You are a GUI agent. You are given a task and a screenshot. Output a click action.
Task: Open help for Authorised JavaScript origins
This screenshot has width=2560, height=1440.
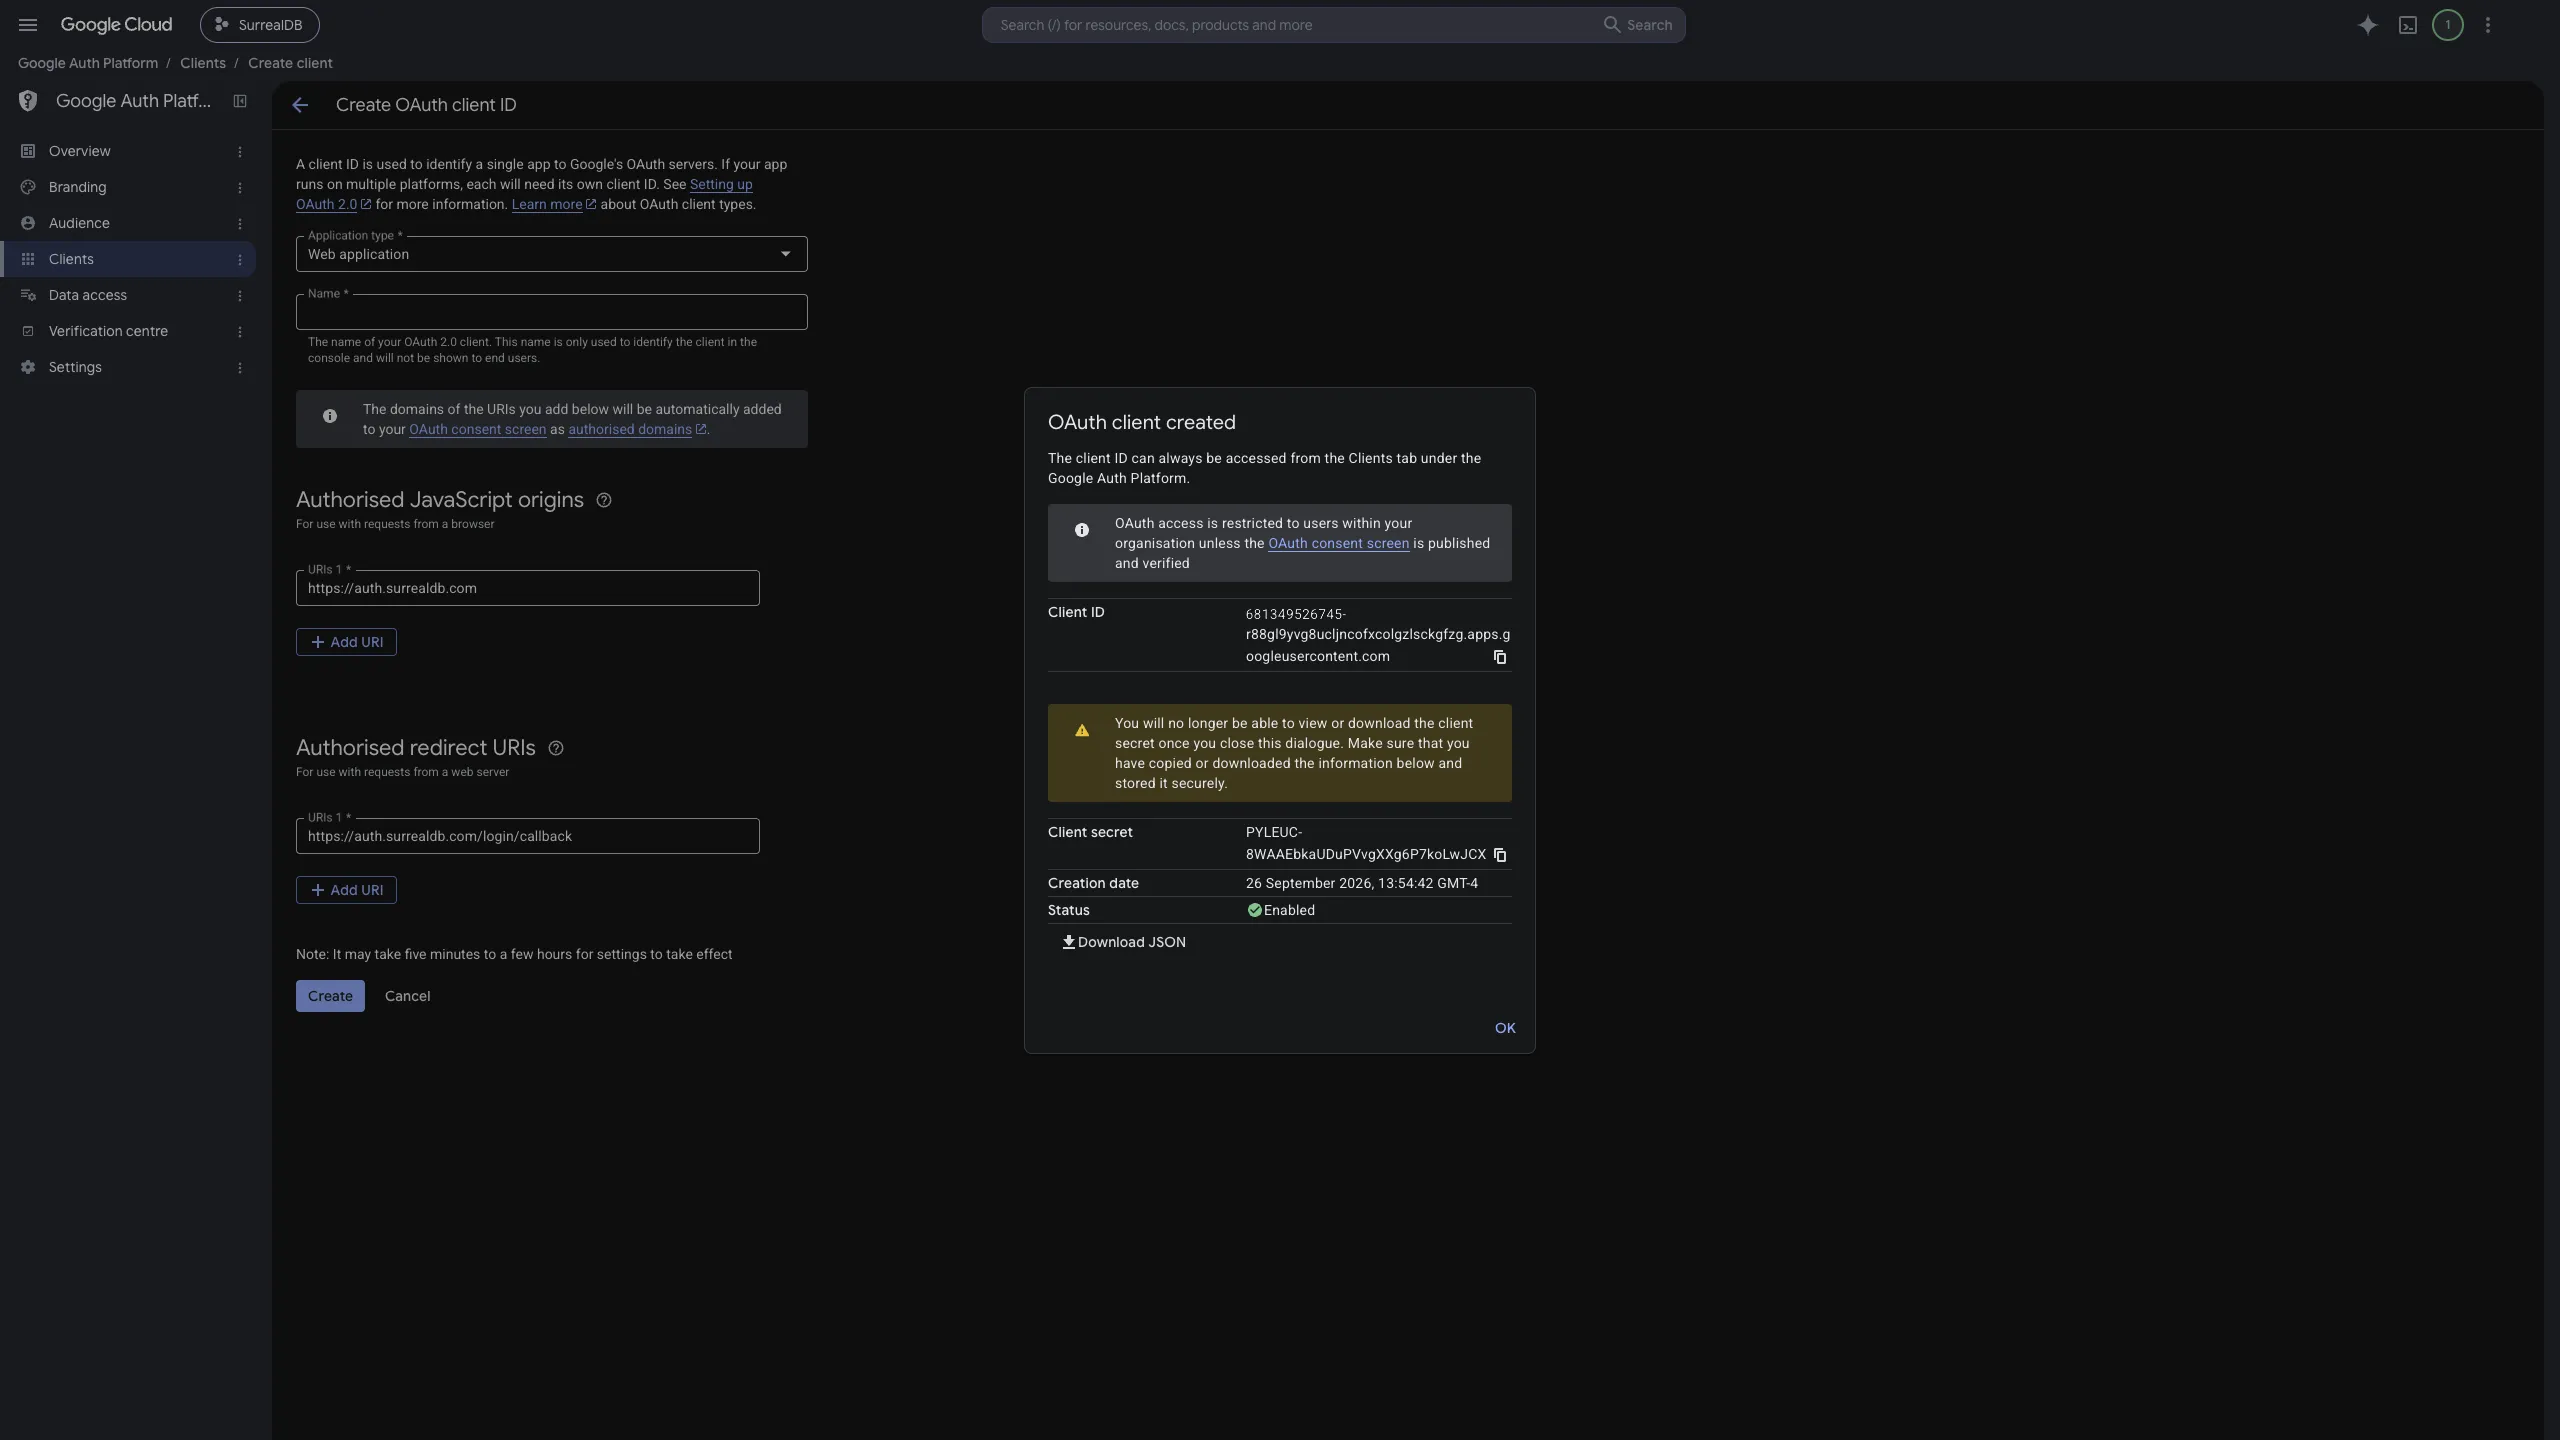tap(604, 500)
